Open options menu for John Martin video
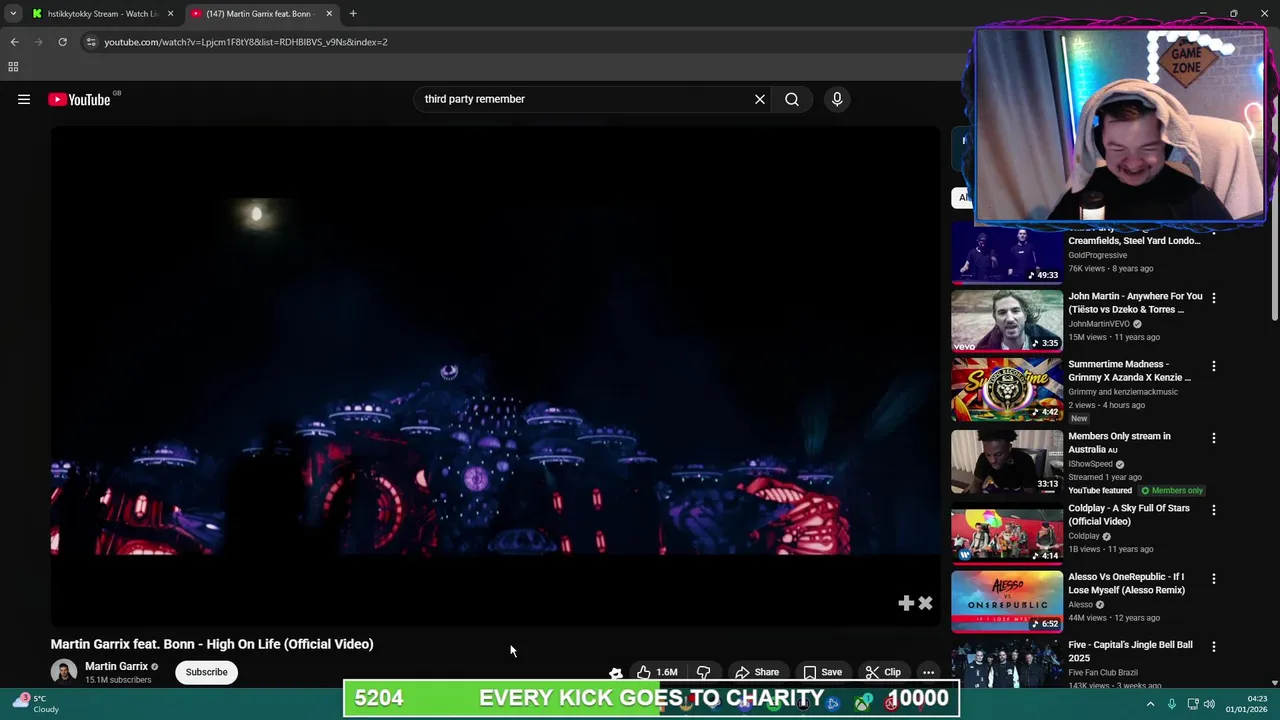The image size is (1280, 720). click(x=1214, y=298)
